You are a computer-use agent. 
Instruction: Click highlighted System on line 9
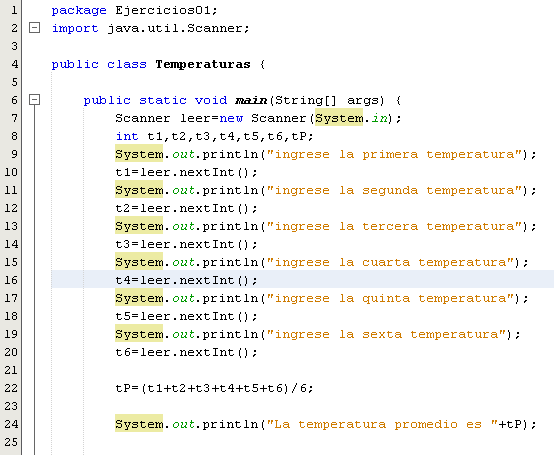[x=139, y=154]
